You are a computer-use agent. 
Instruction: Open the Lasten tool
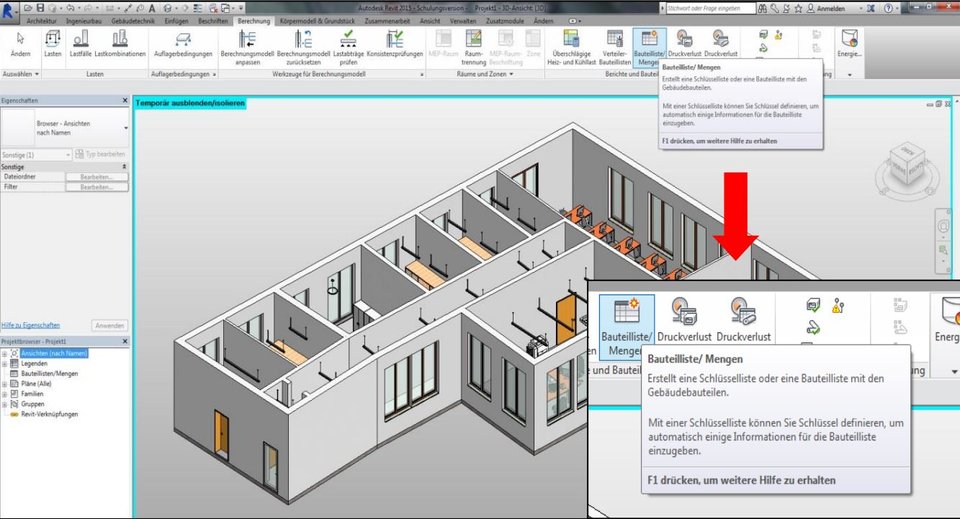click(53, 44)
